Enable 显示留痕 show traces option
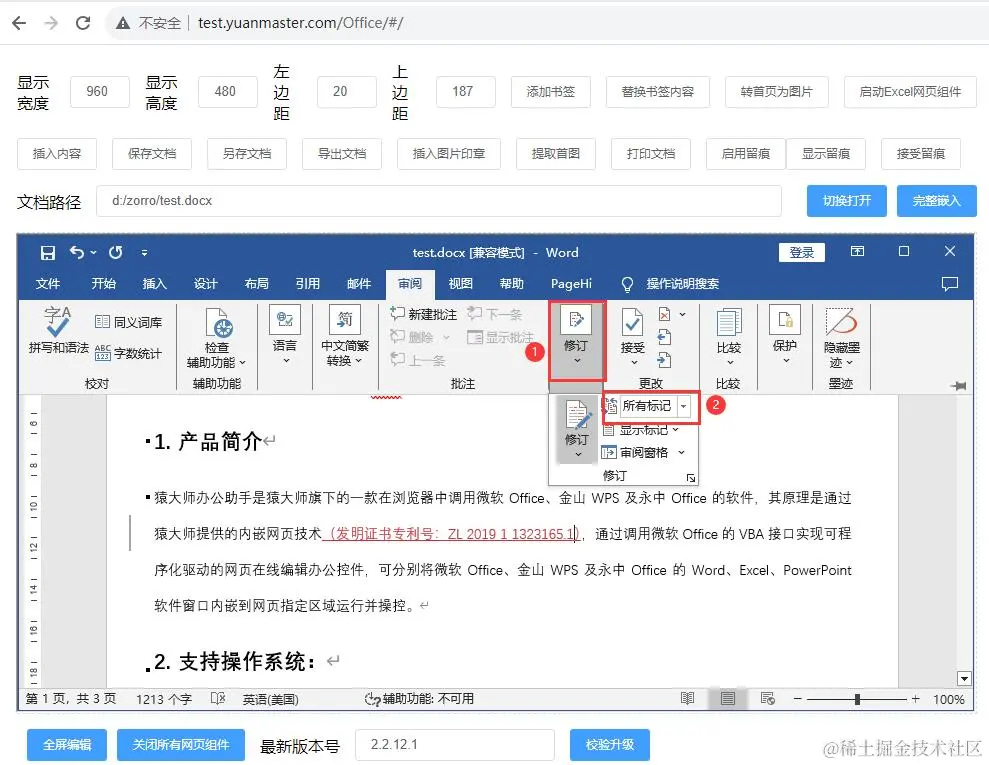Viewport: 989px width, 765px height. tap(827, 153)
